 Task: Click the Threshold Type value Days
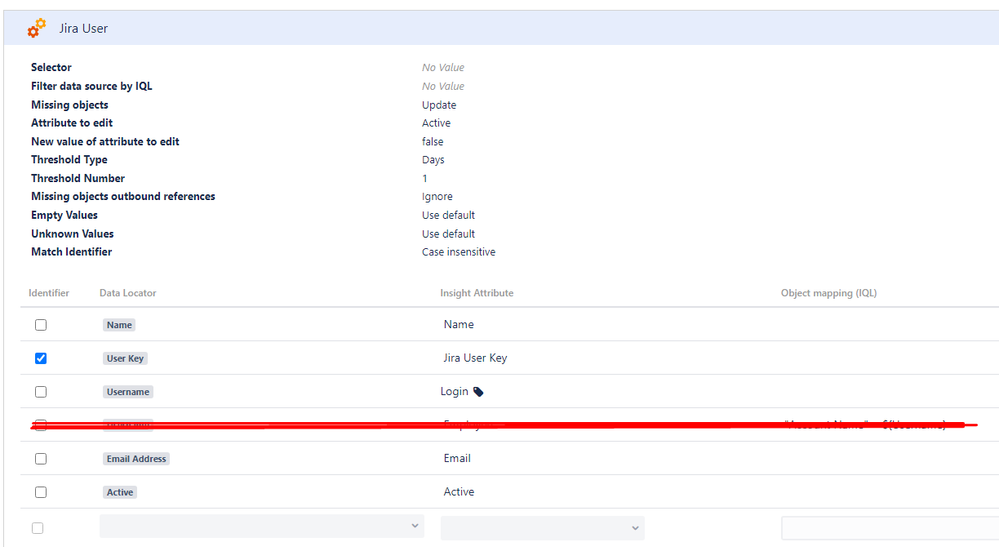tap(433, 160)
